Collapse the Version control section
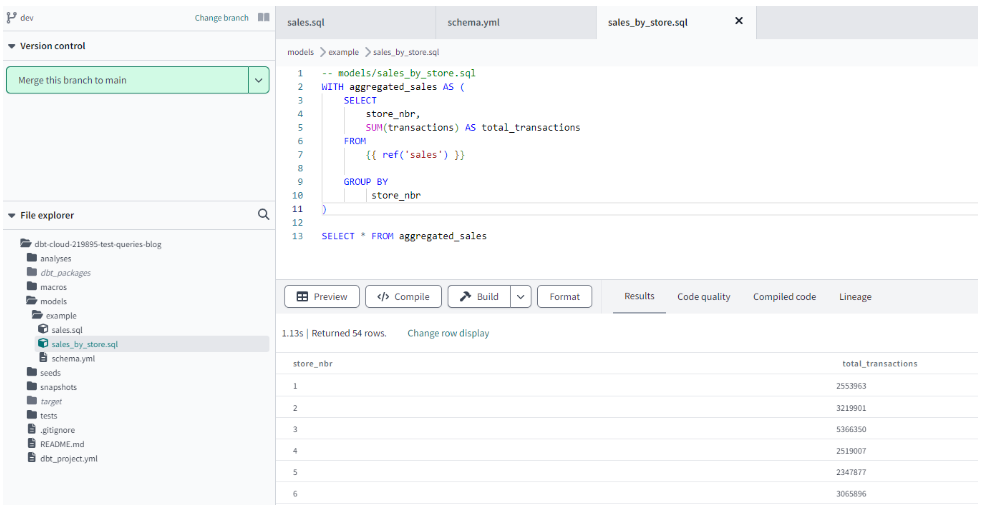This screenshot has width=983, height=505. point(11,46)
